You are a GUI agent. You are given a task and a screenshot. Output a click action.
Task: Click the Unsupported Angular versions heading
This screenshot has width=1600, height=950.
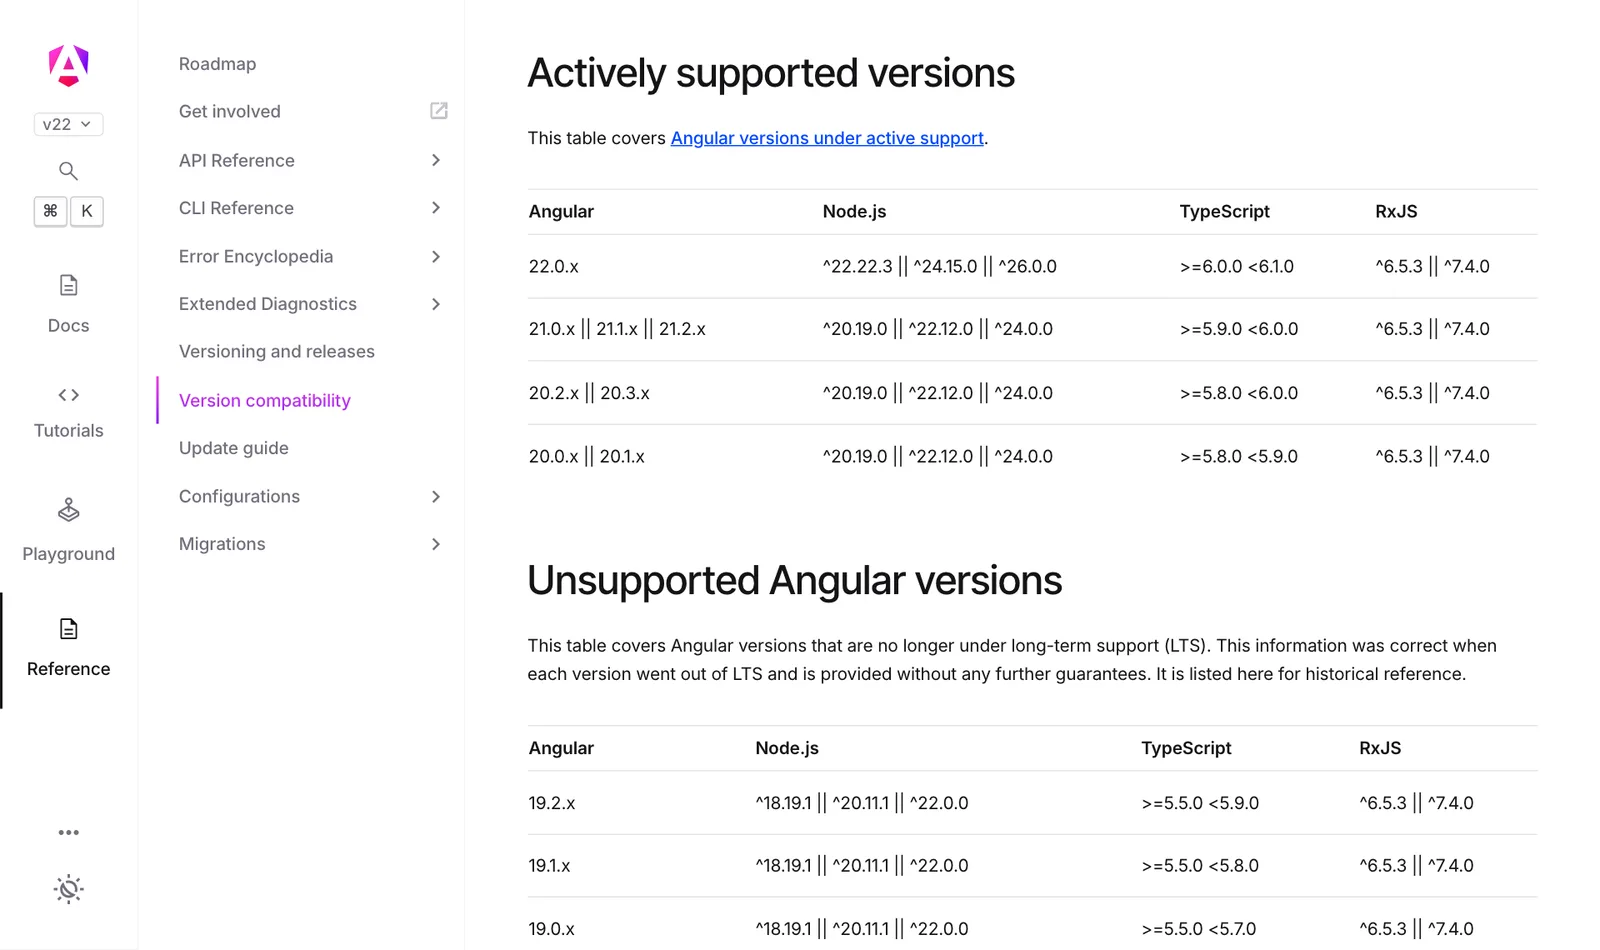click(795, 581)
